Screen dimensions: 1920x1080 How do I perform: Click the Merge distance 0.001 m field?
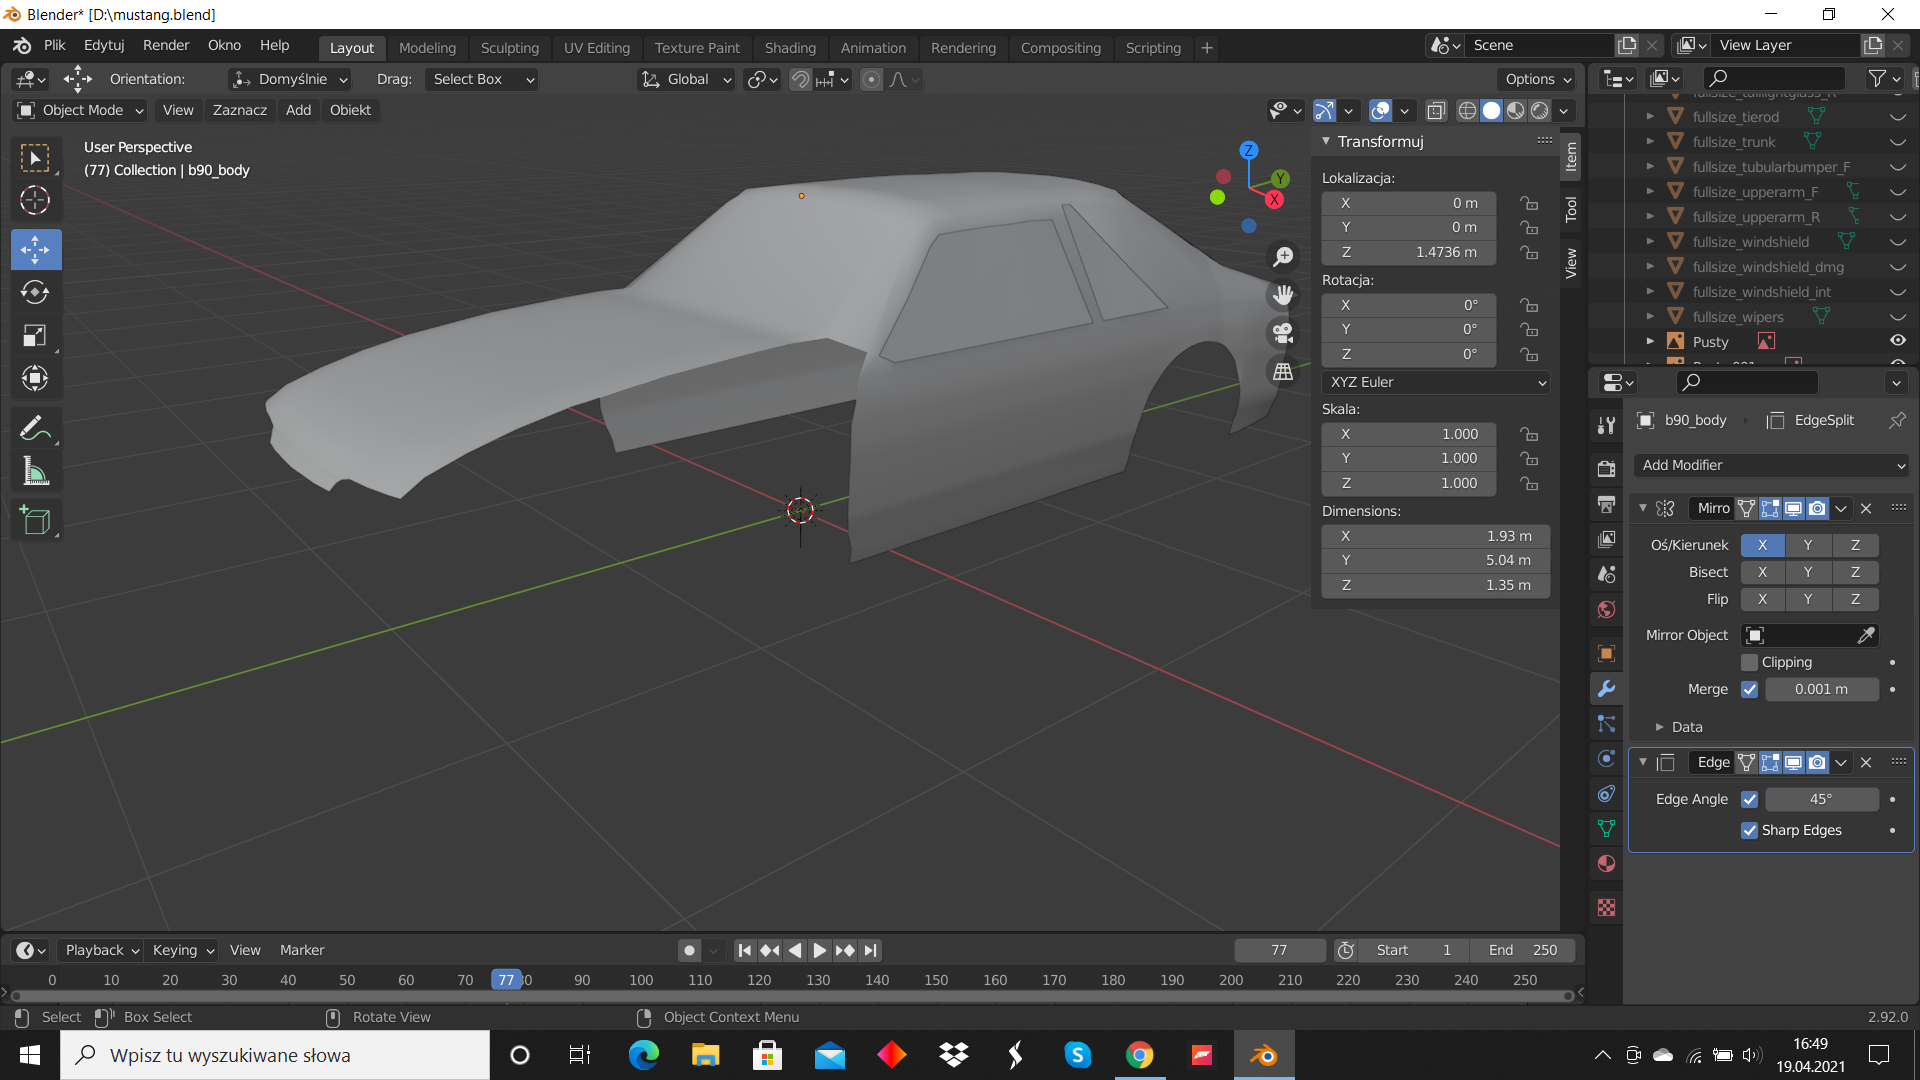[x=1821, y=689]
